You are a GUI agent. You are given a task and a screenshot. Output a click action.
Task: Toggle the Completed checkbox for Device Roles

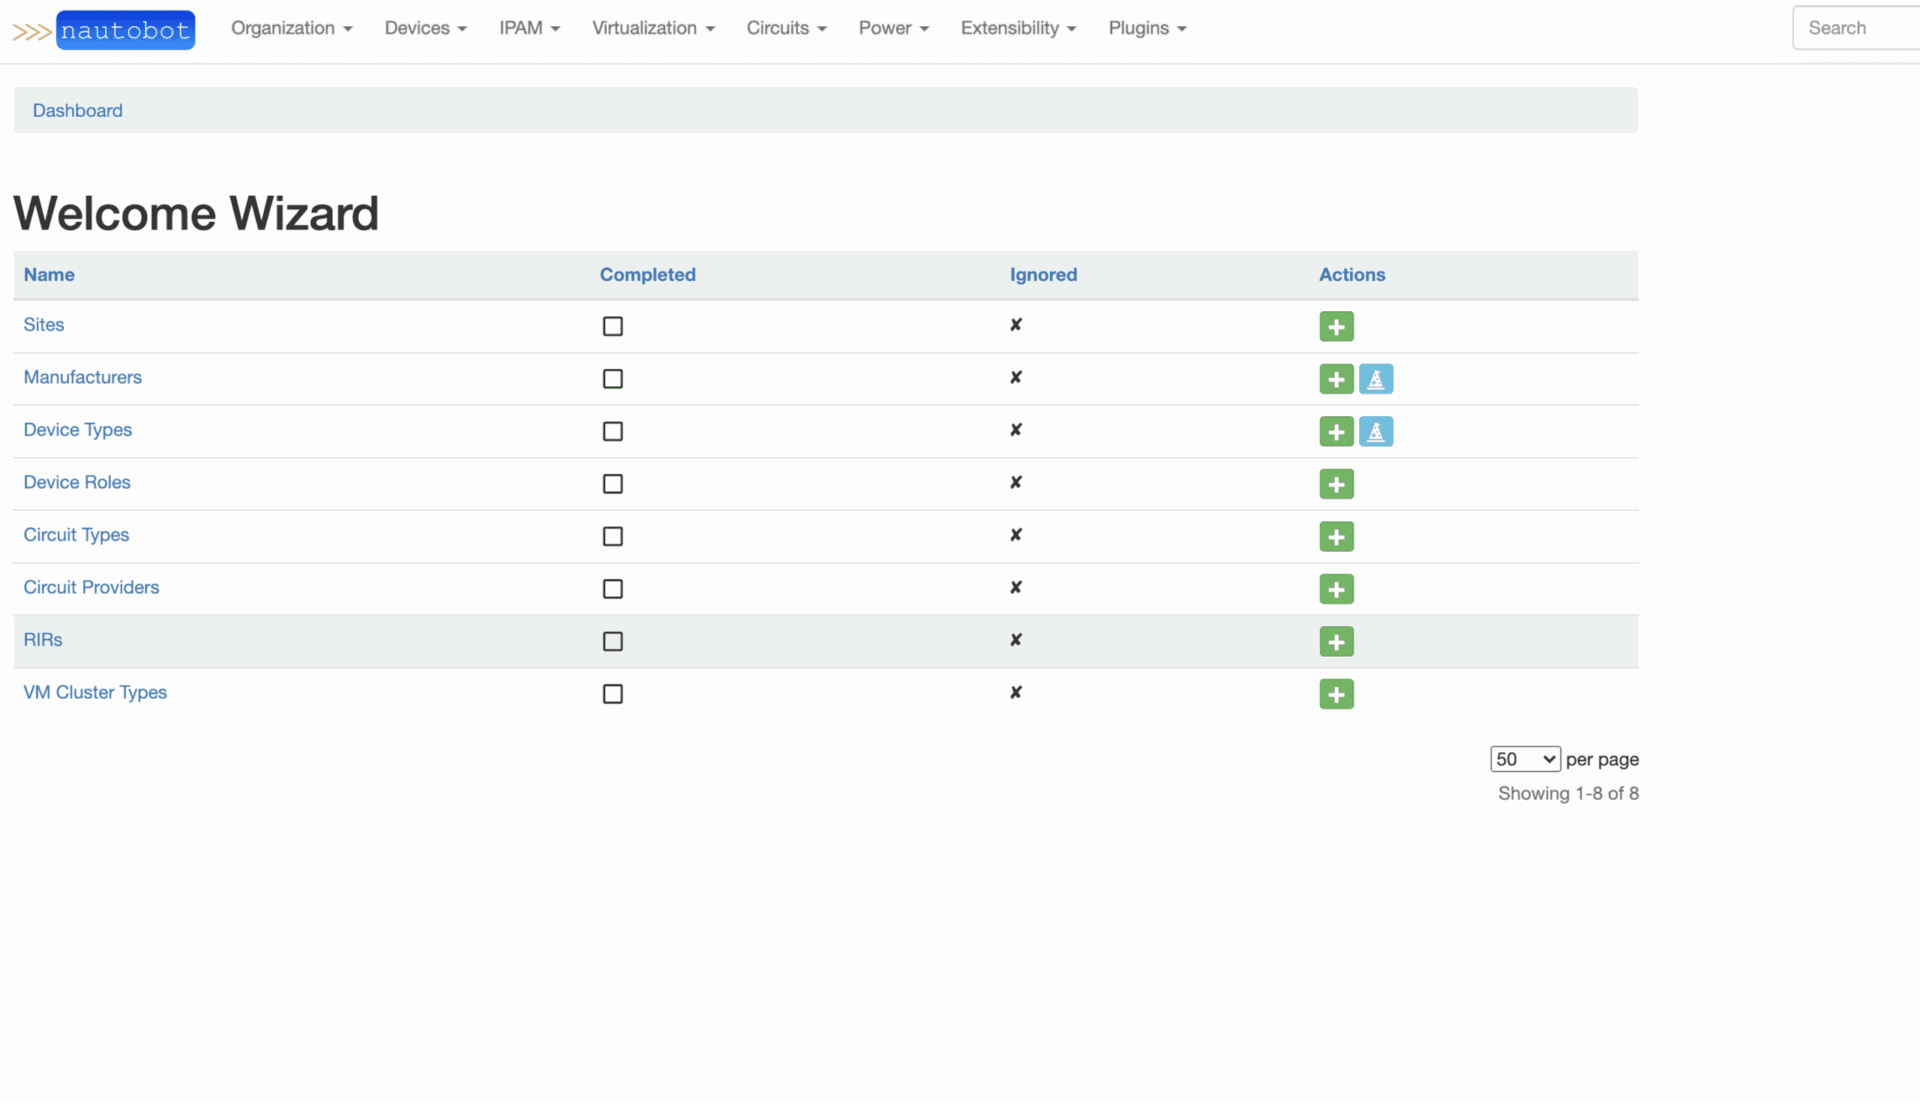(613, 484)
